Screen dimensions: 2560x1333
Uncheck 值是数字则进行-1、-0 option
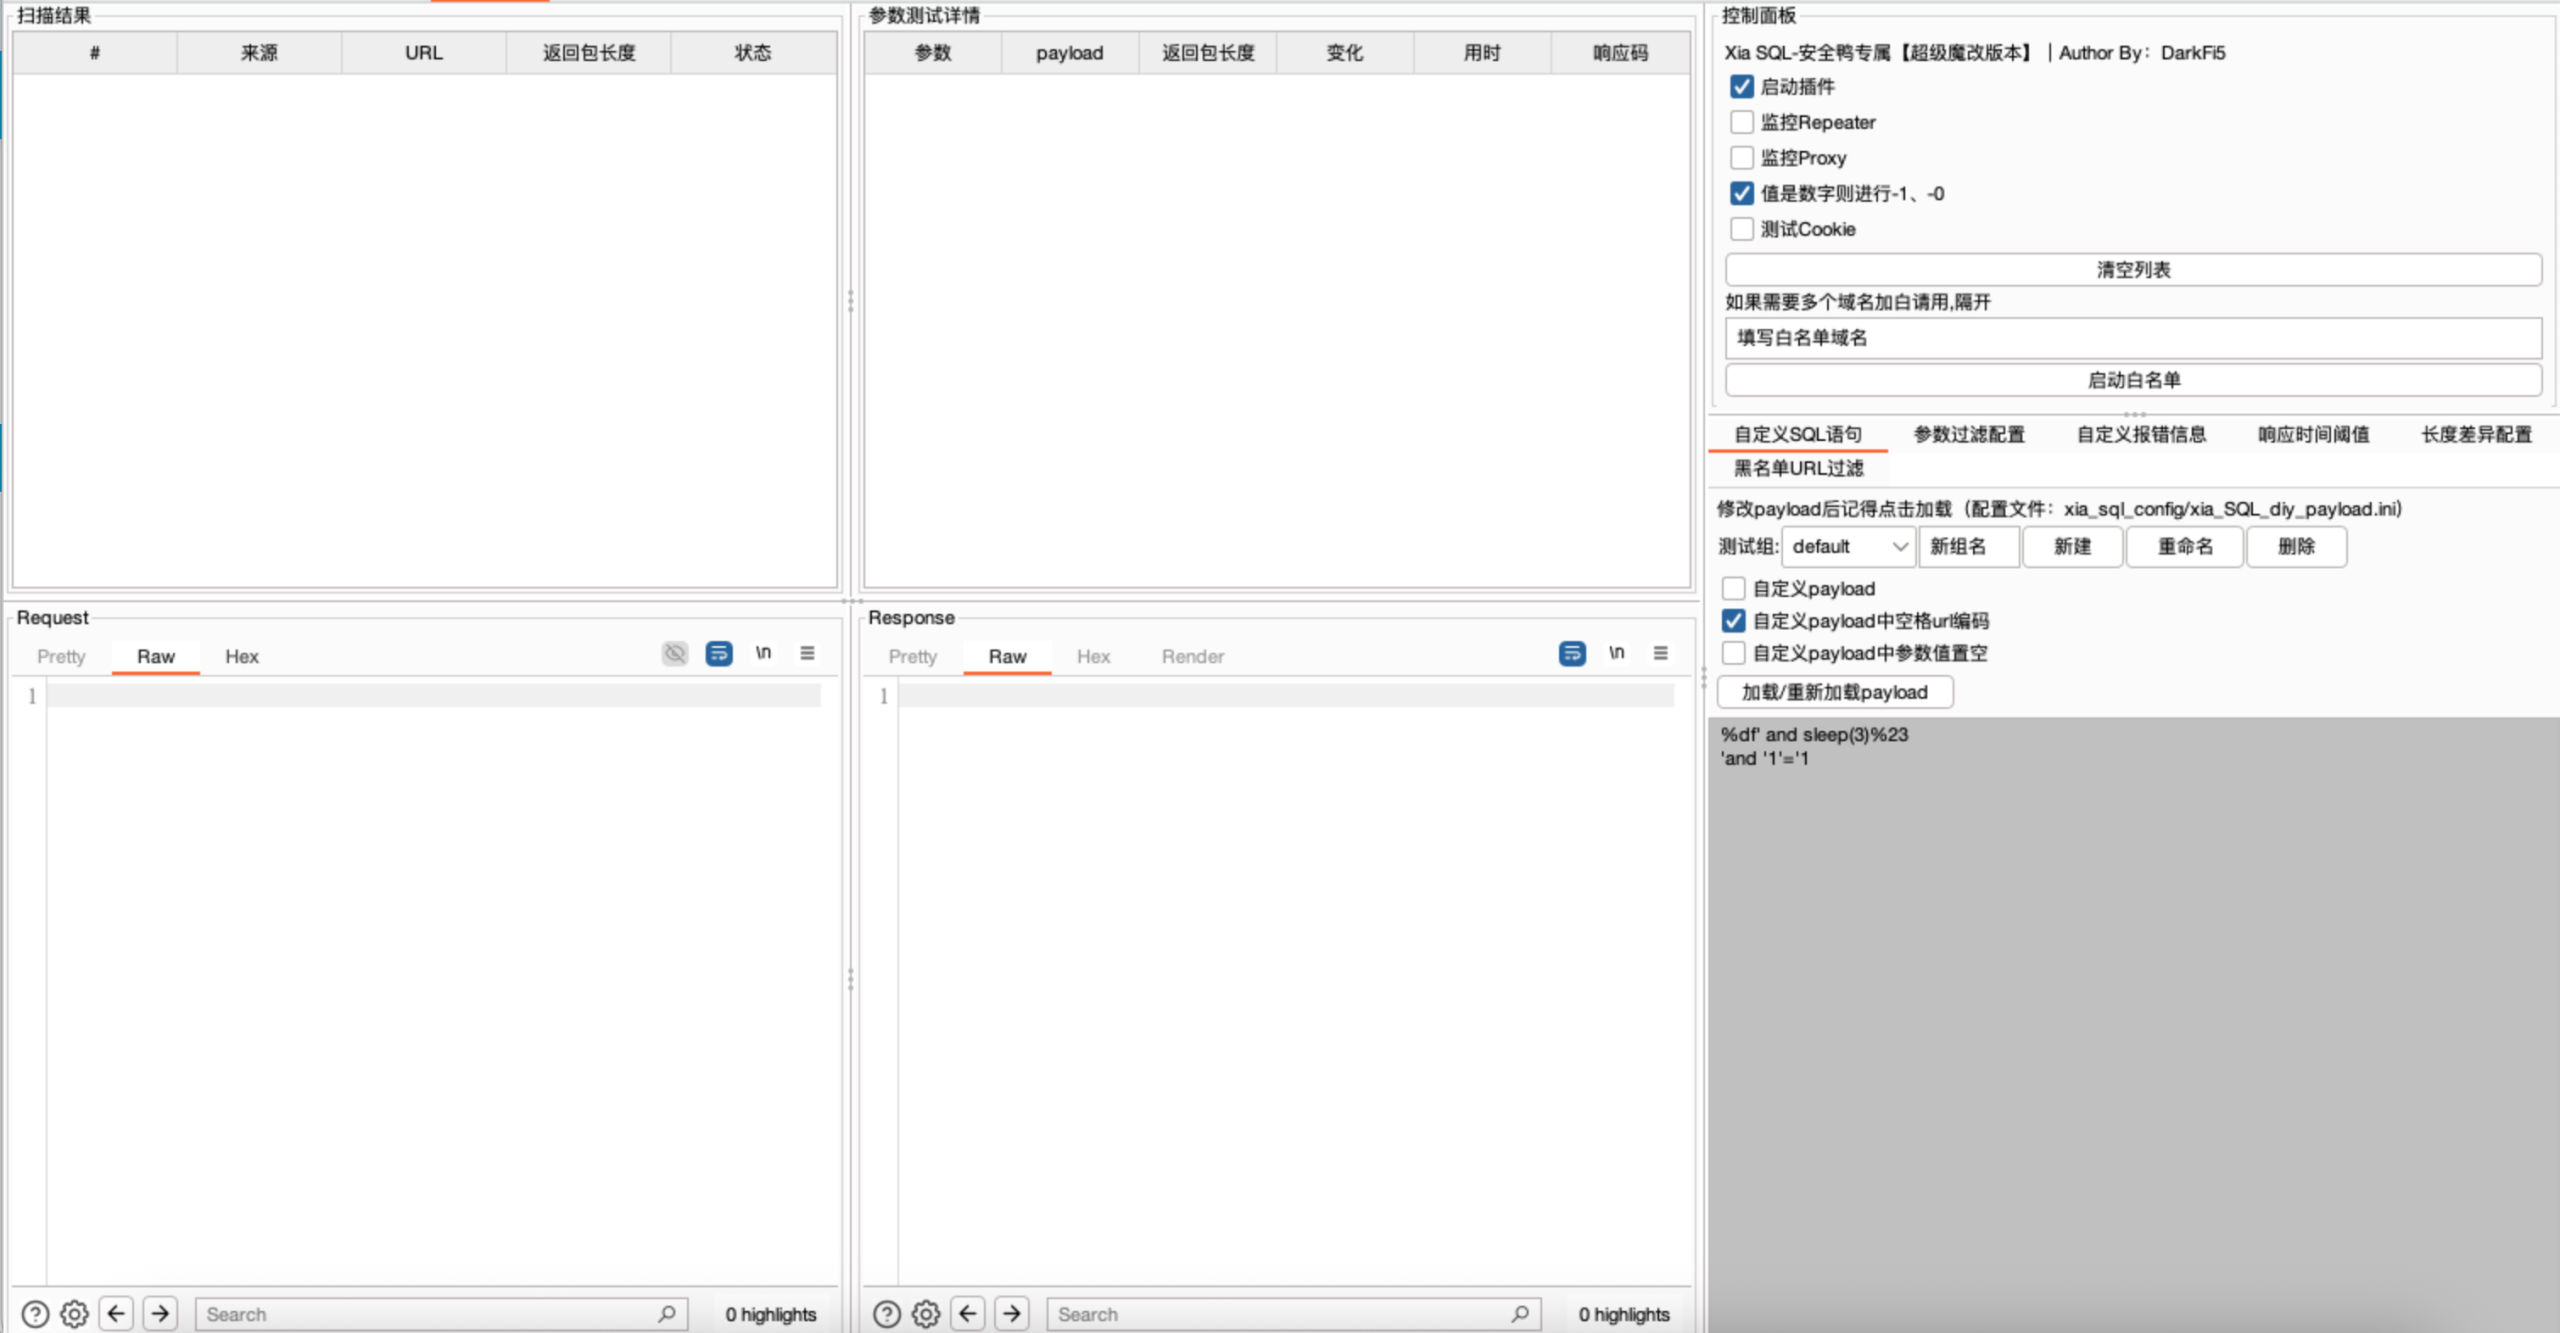(1742, 193)
